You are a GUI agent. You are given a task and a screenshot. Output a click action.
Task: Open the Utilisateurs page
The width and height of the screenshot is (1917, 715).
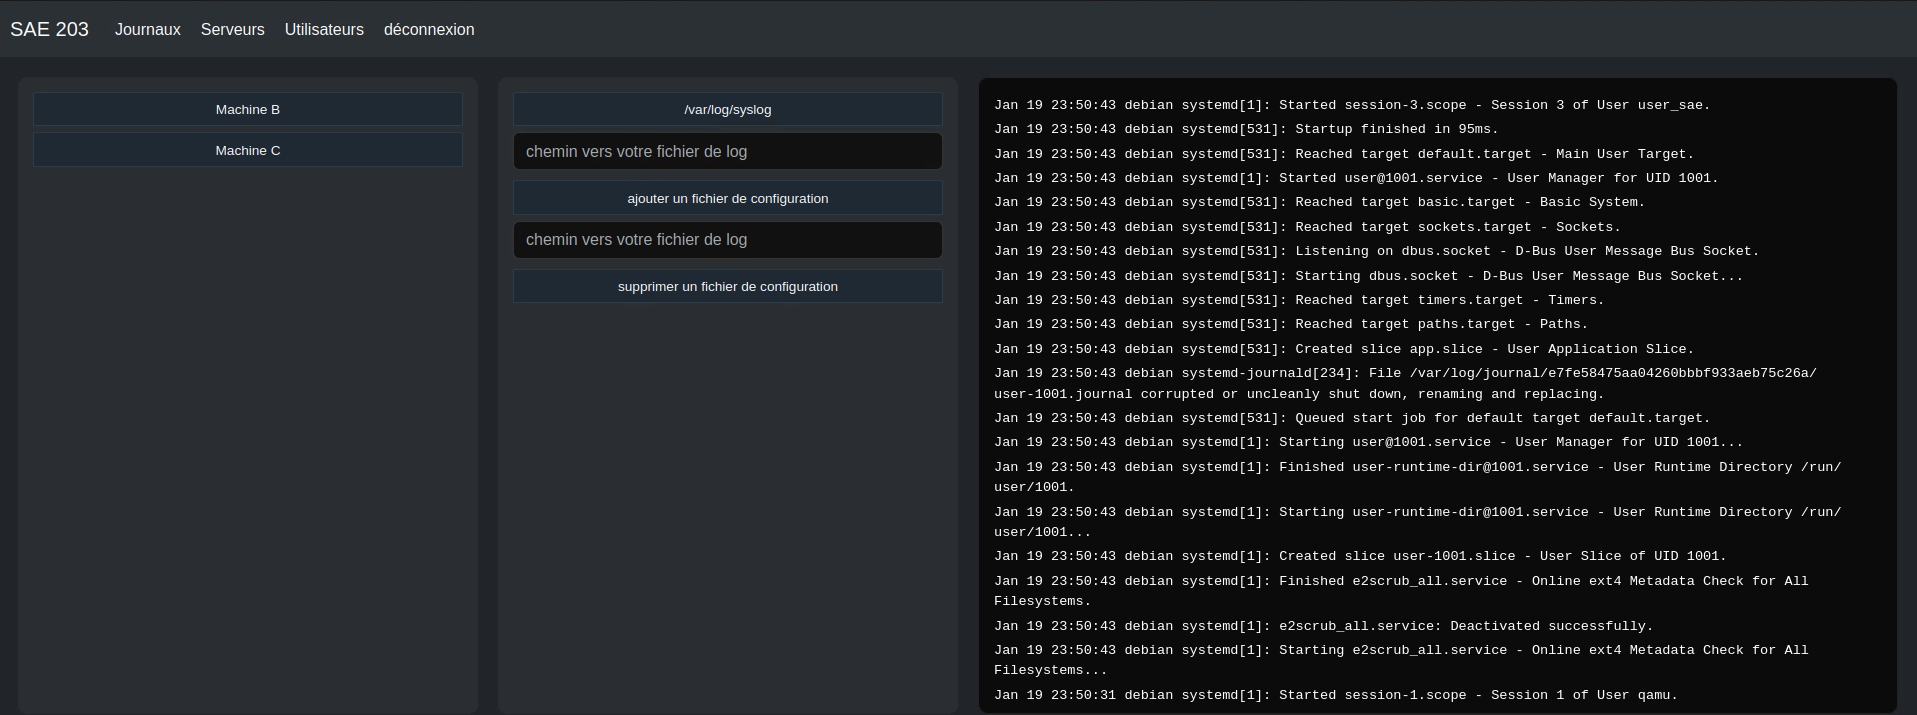pyautogui.click(x=324, y=29)
